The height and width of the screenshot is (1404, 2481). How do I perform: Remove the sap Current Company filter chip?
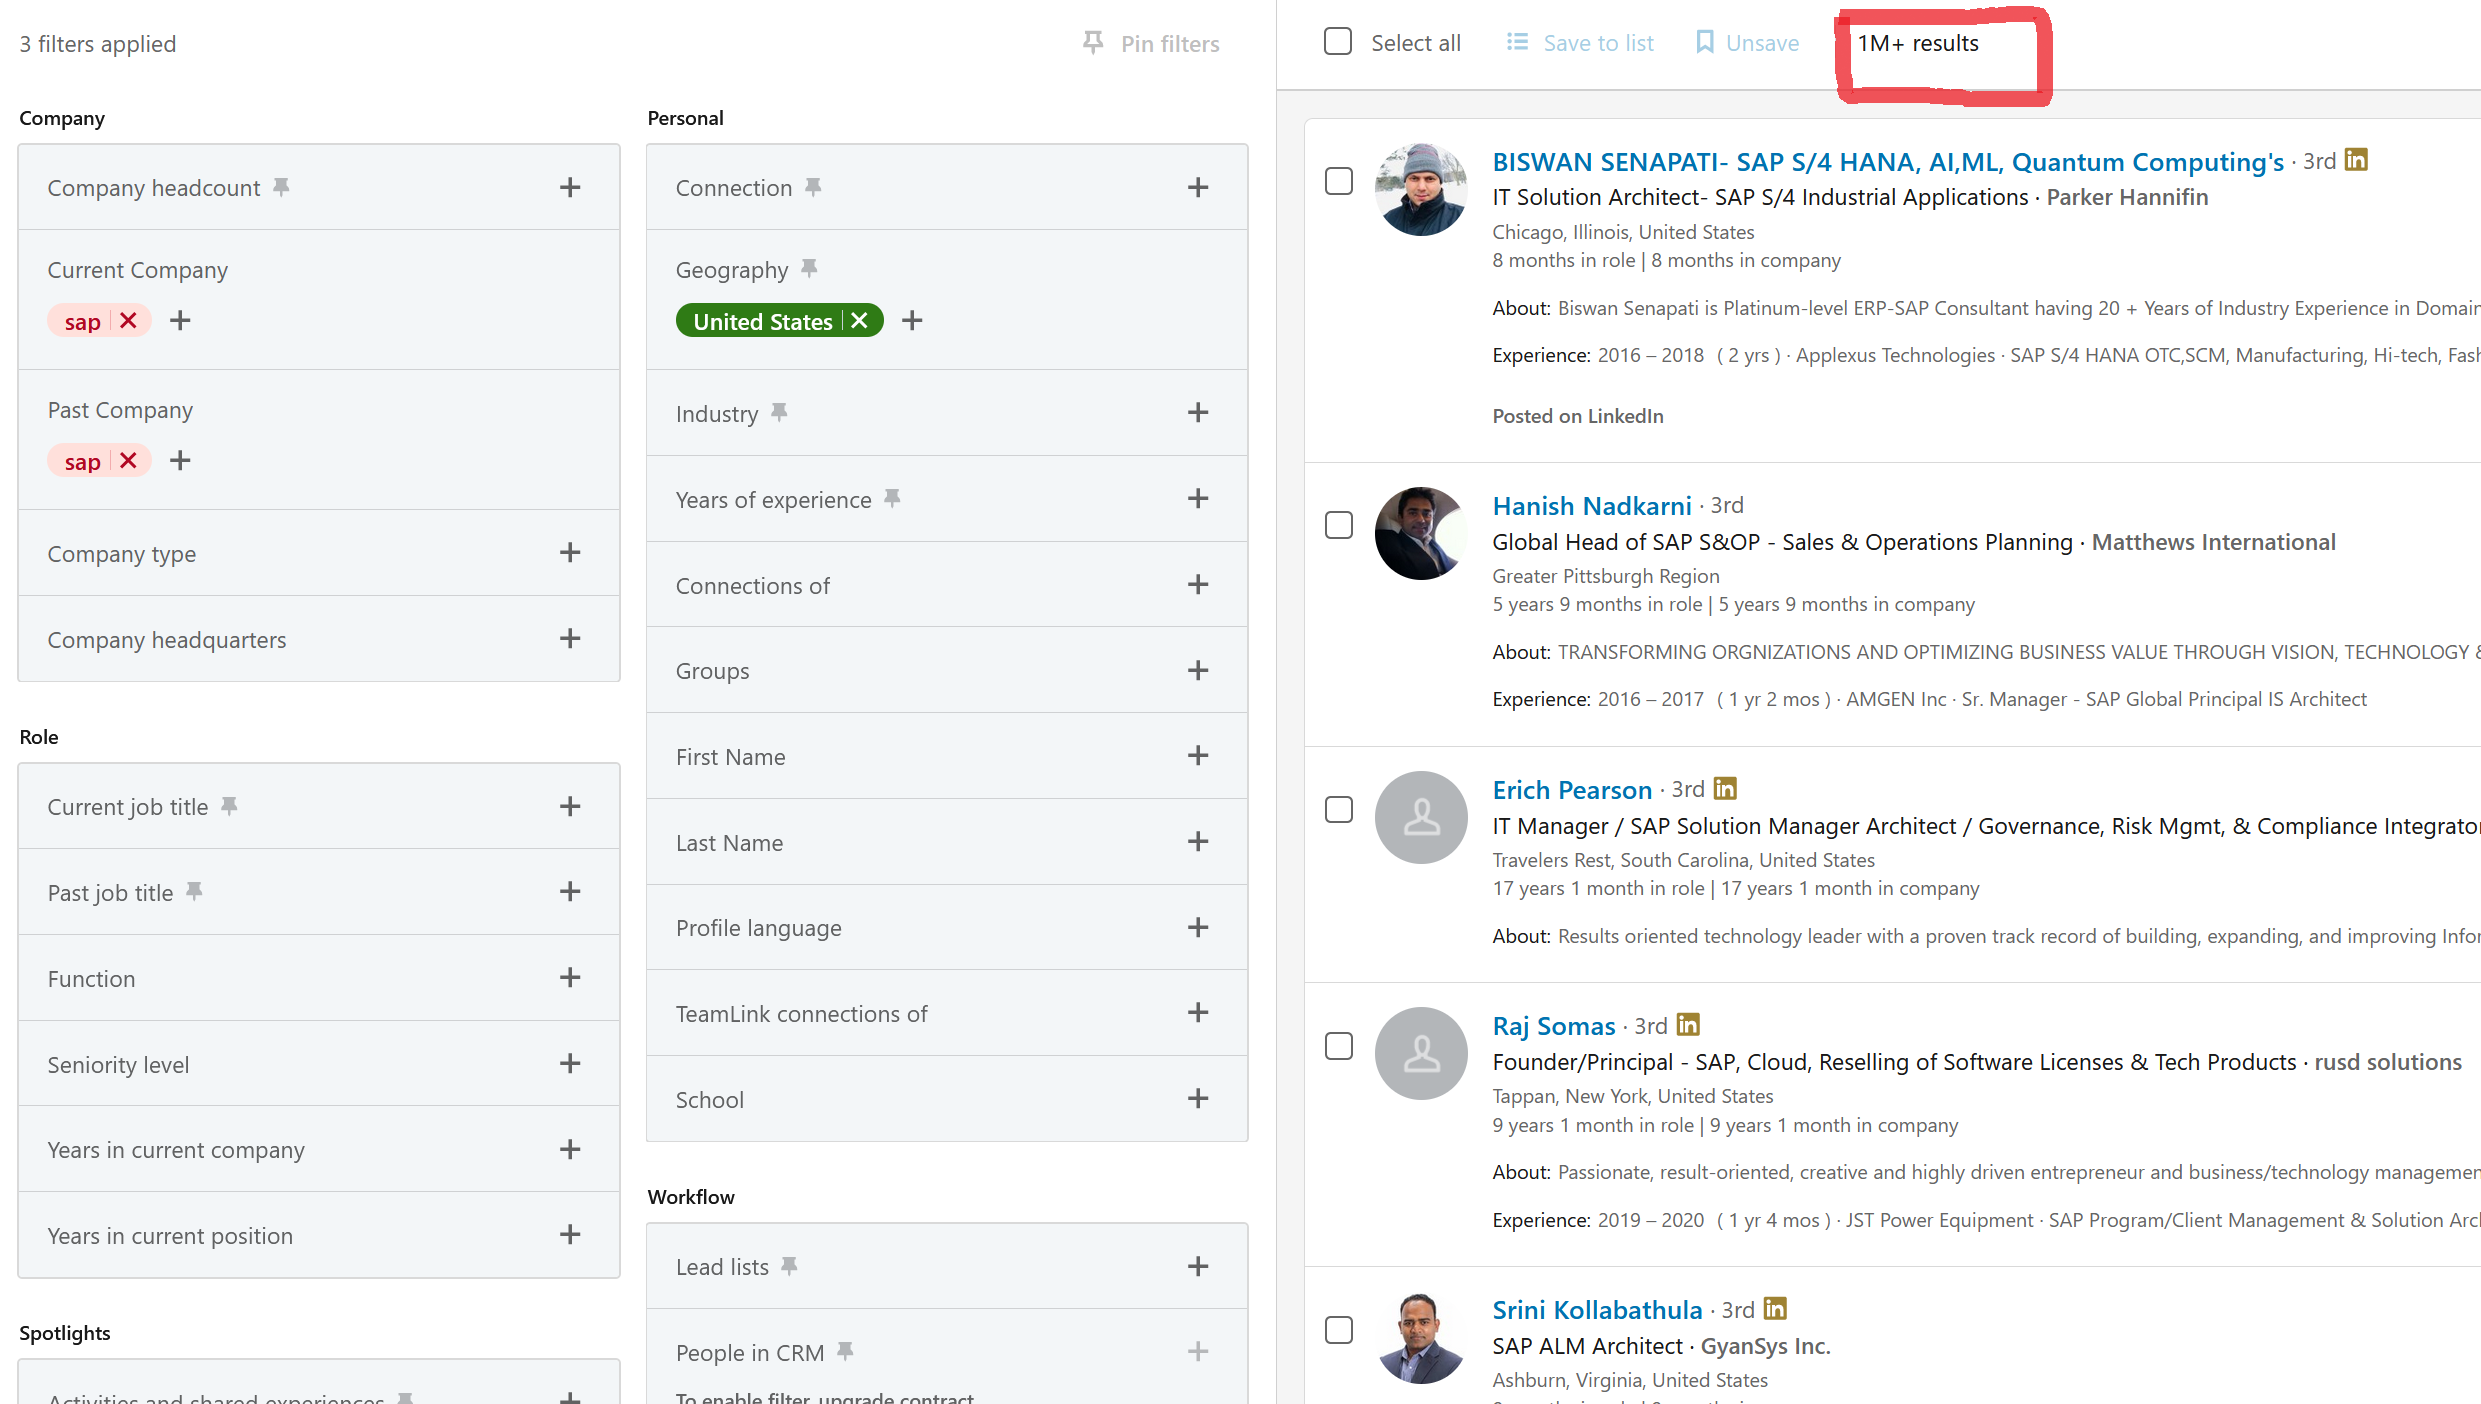click(x=127, y=320)
